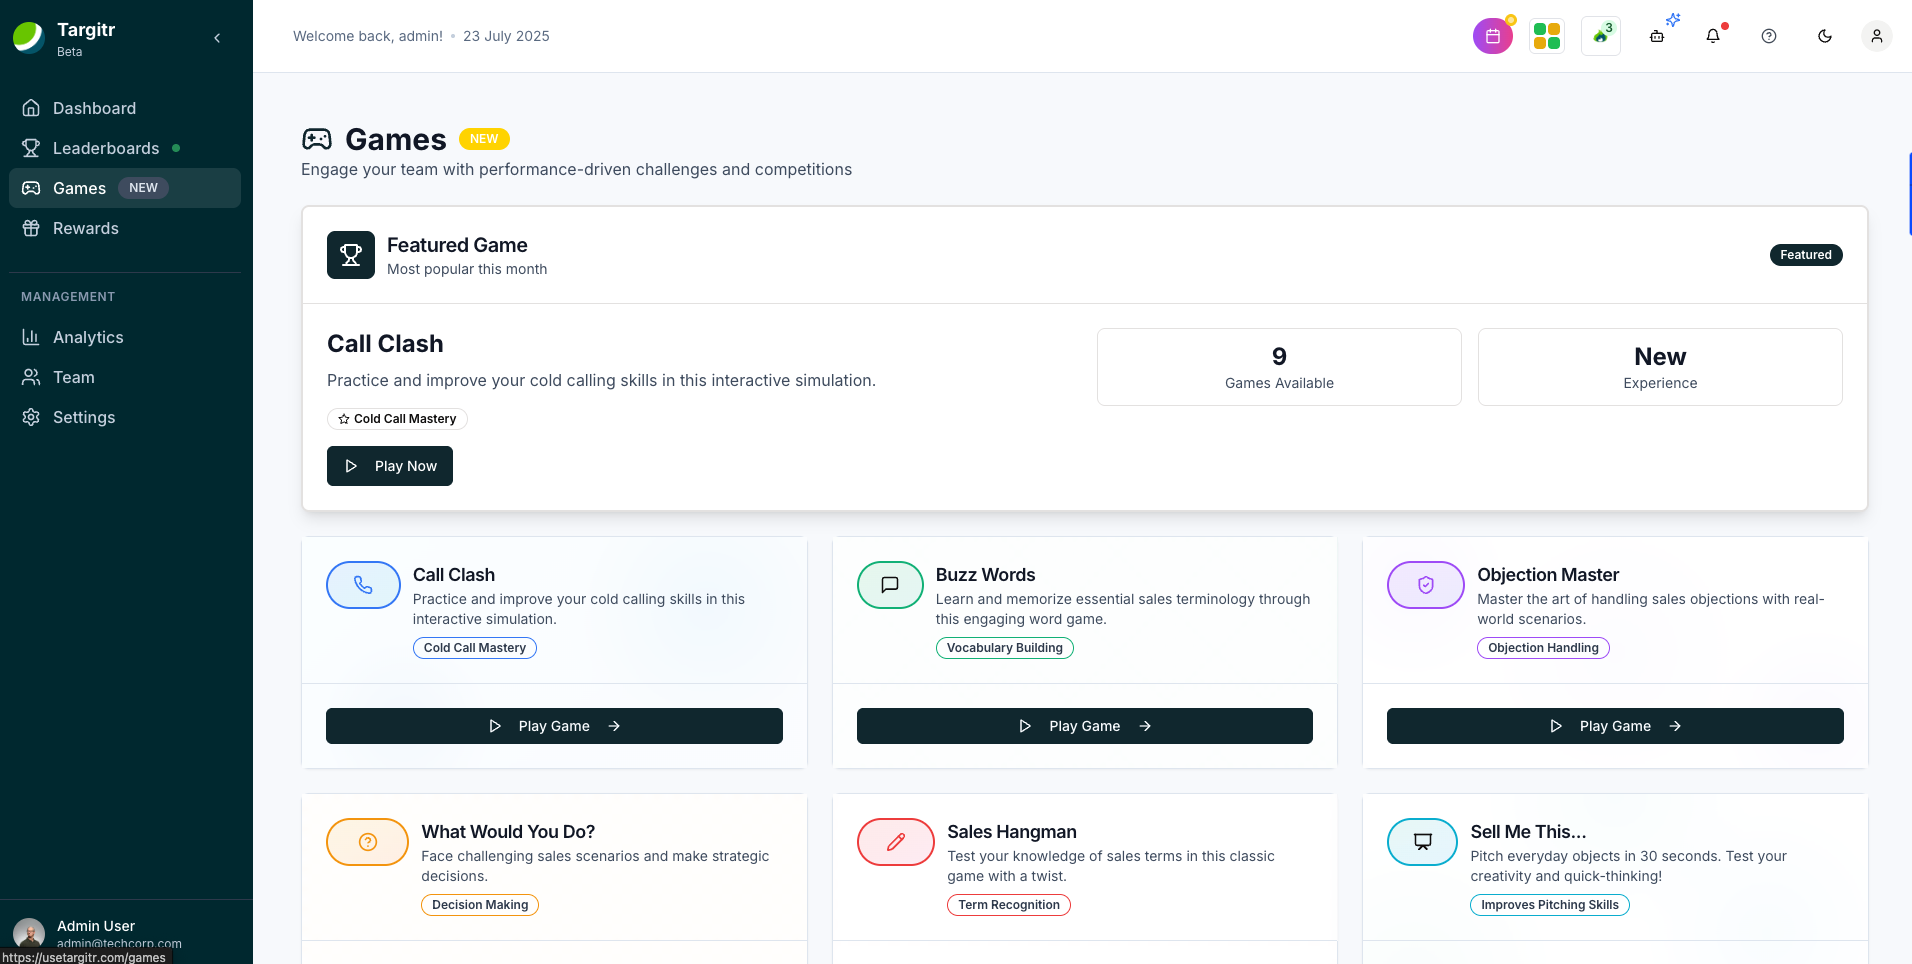Click the four colored squares grid icon
This screenshot has width=1912, height=964.
1546,36
